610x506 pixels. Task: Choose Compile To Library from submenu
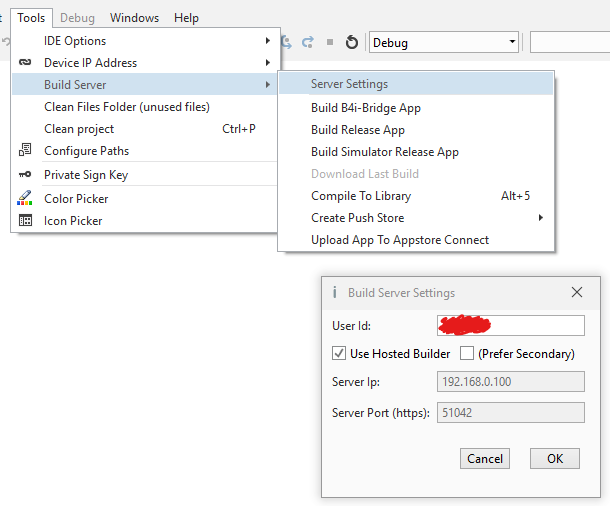[360, 196]
